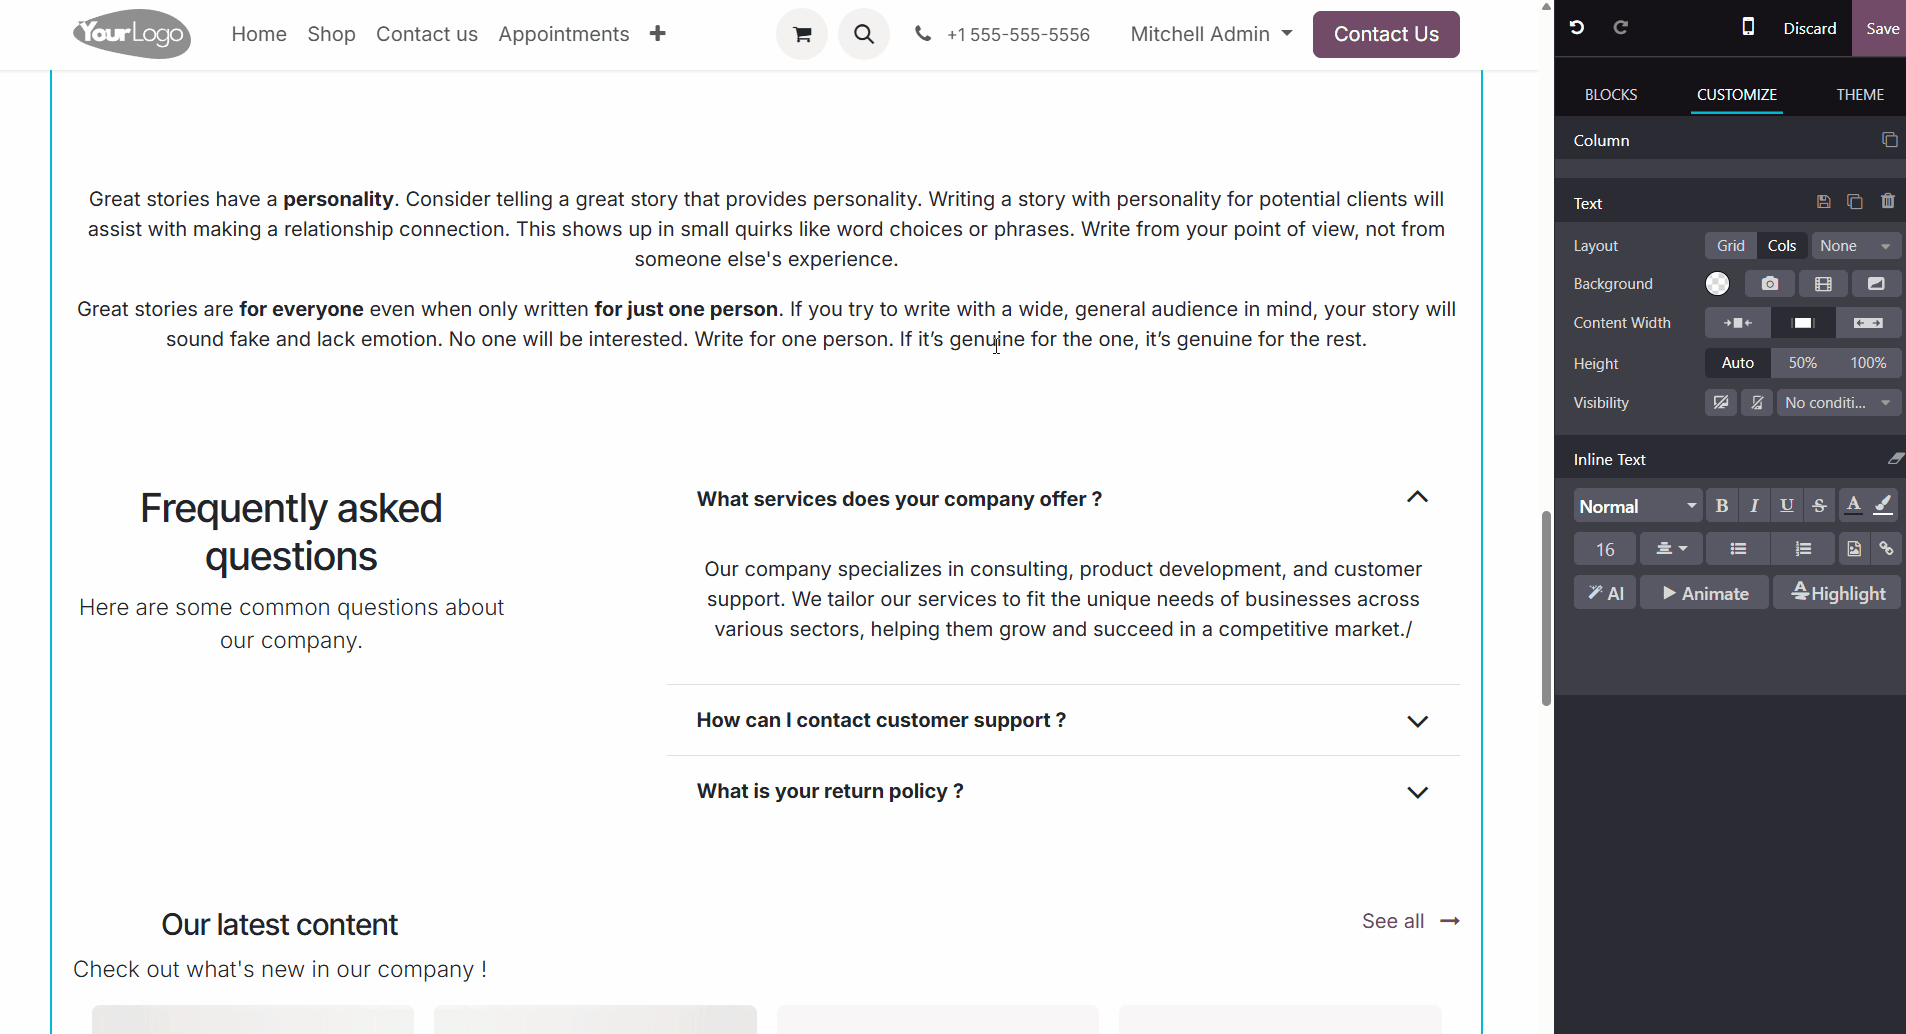Open the background color swatch
The width and height of the screenshot is (1906, 1034).
point(1717,284)
